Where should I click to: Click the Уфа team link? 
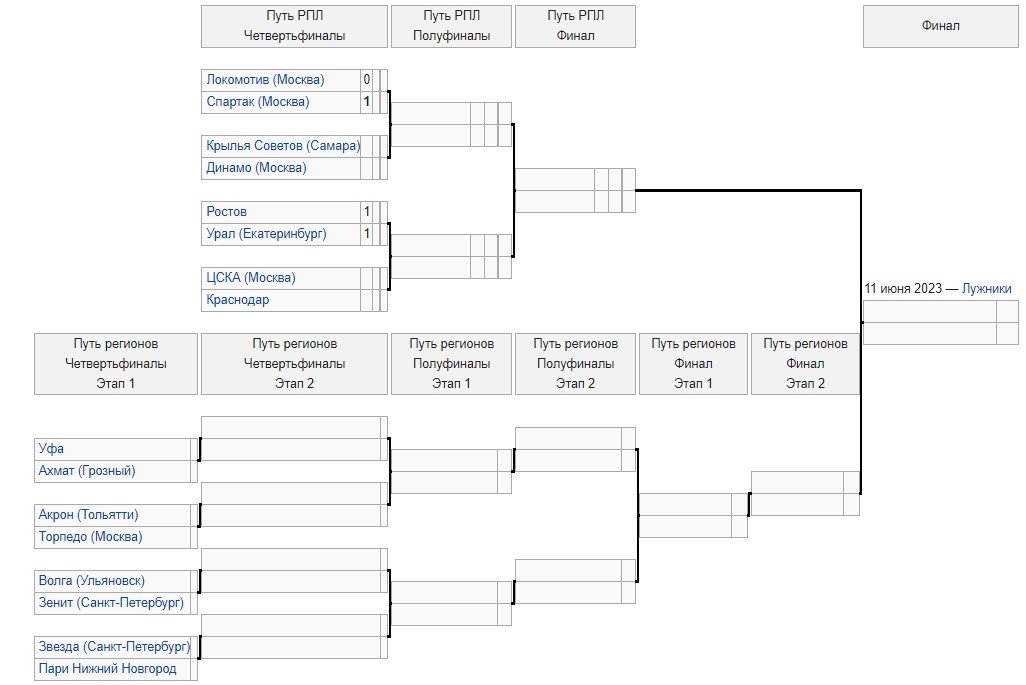pyautogui.click(x=51, y=449)
